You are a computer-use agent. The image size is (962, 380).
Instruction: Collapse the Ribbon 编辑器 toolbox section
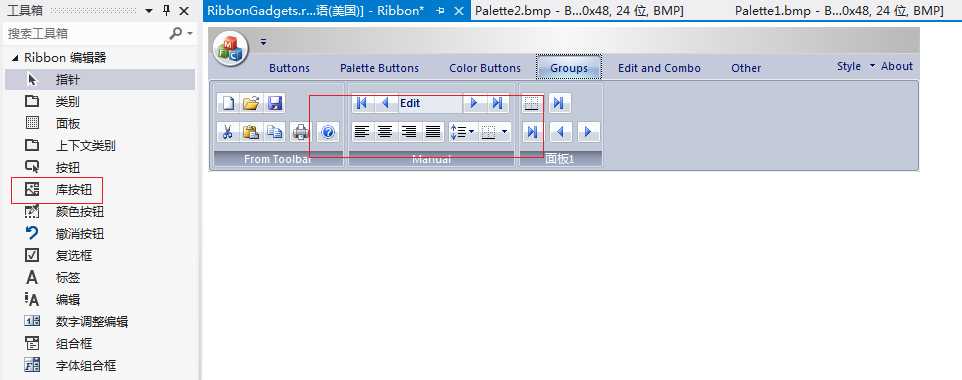tap(15, 58)
